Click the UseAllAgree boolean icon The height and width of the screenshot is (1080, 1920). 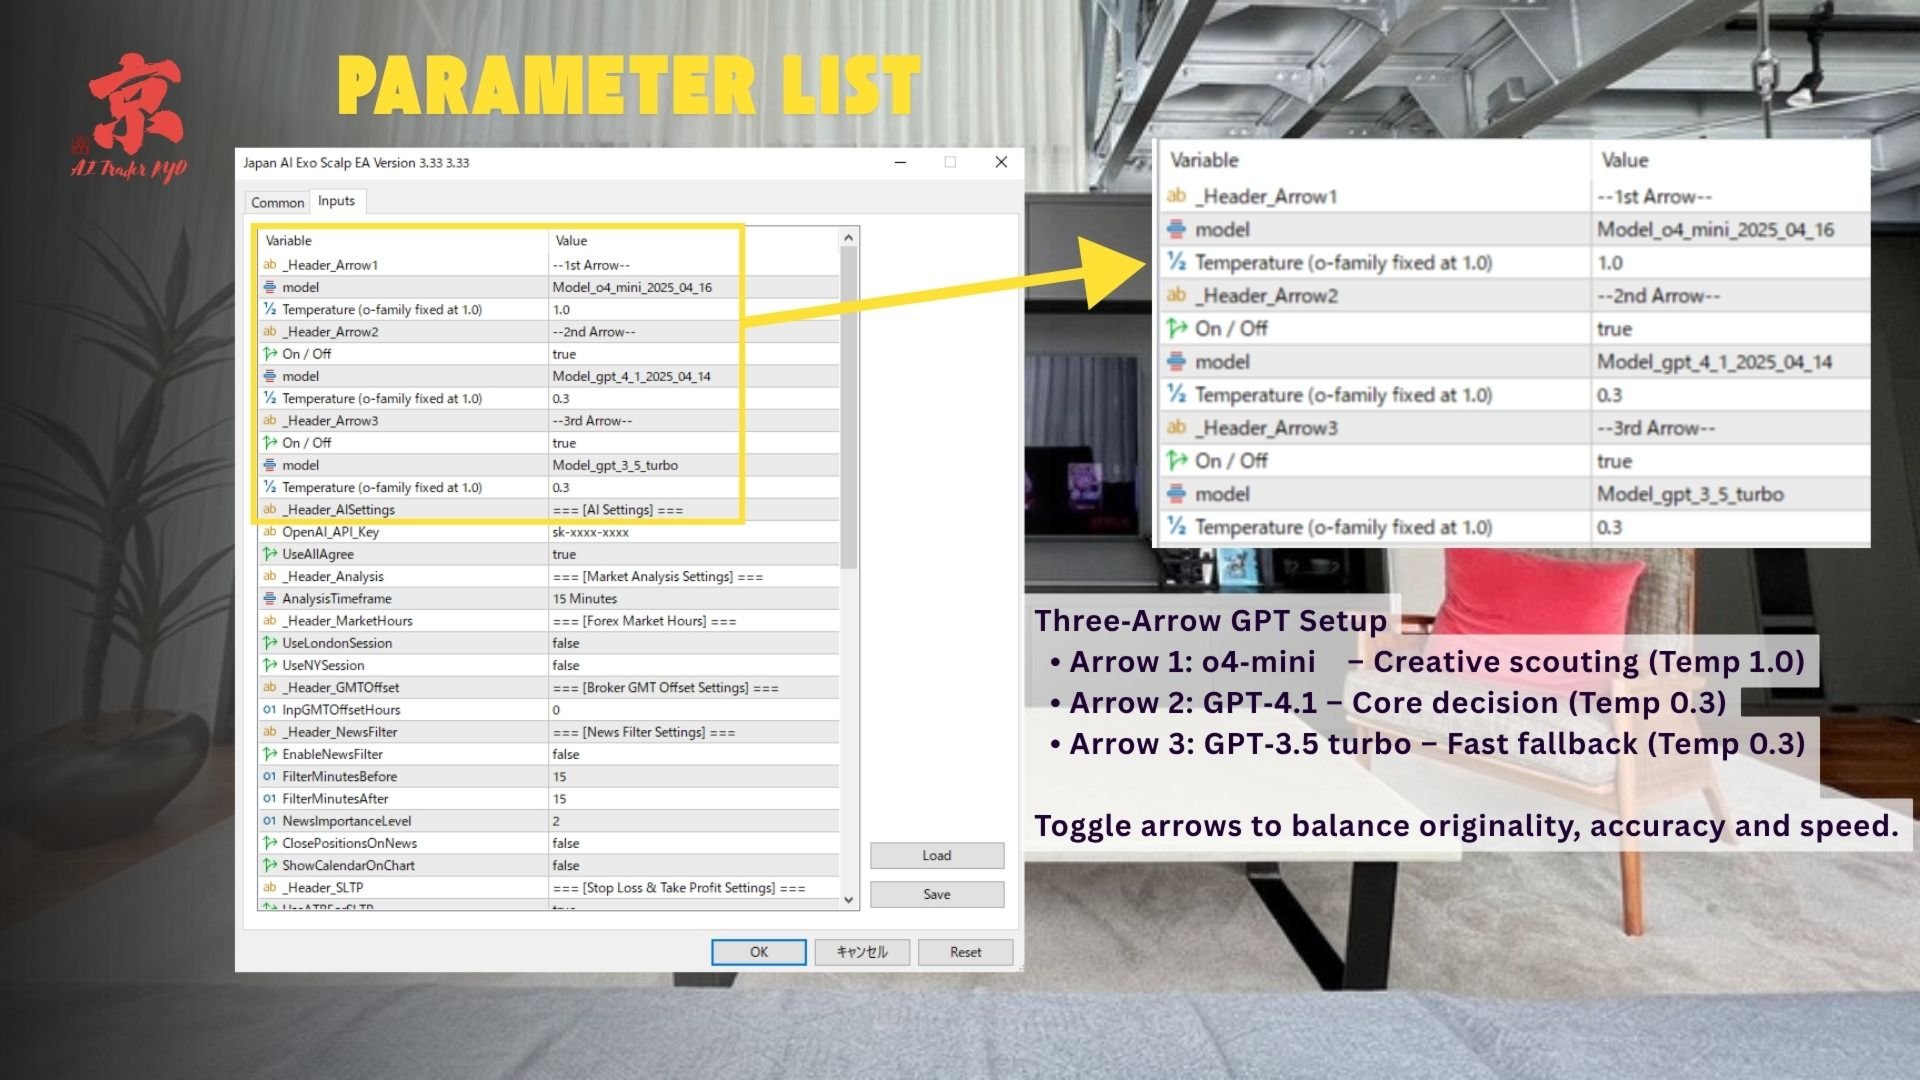269,554
